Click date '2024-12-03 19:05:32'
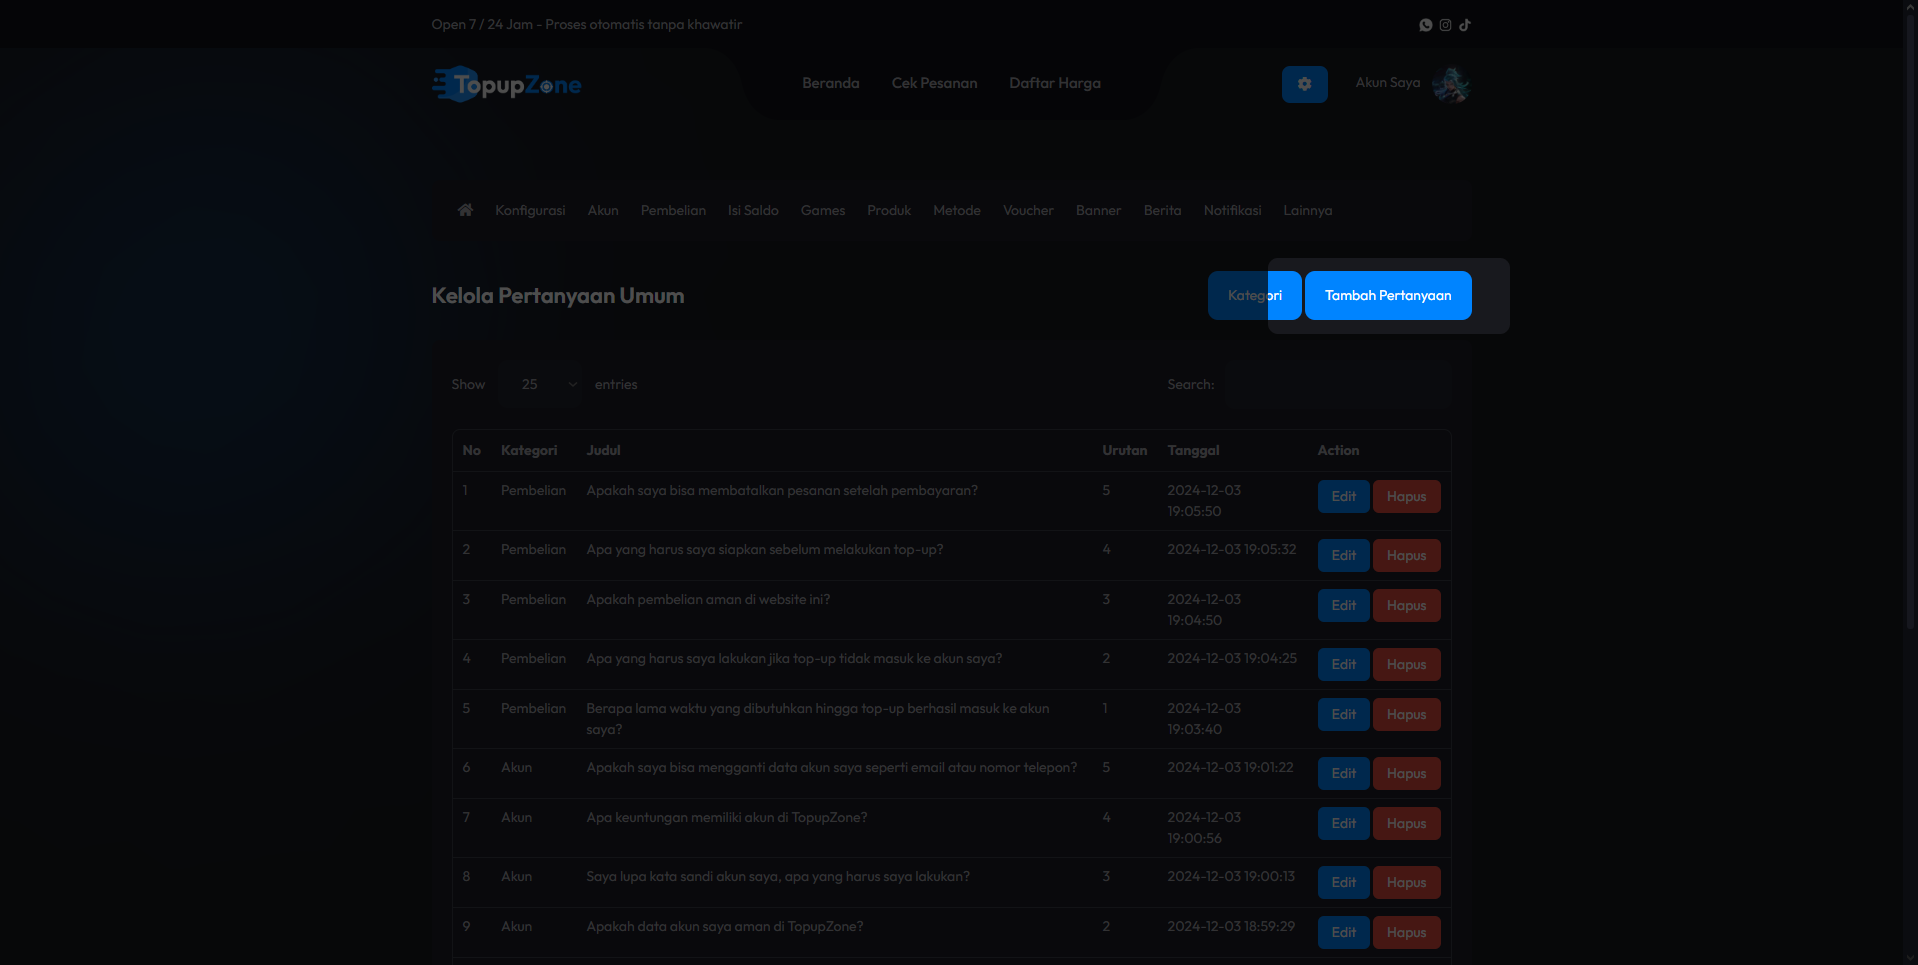The image size is (1918, 965). (1231, 550)
